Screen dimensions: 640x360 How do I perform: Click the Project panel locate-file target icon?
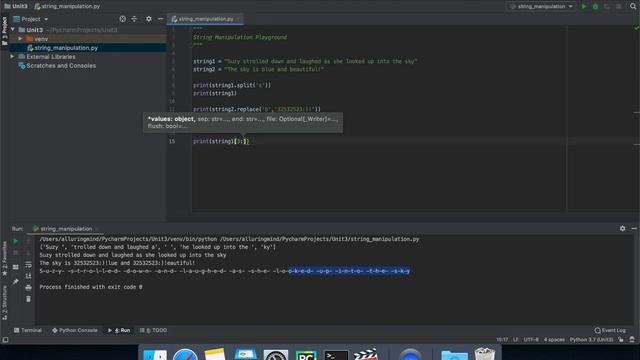click(122, 19)
